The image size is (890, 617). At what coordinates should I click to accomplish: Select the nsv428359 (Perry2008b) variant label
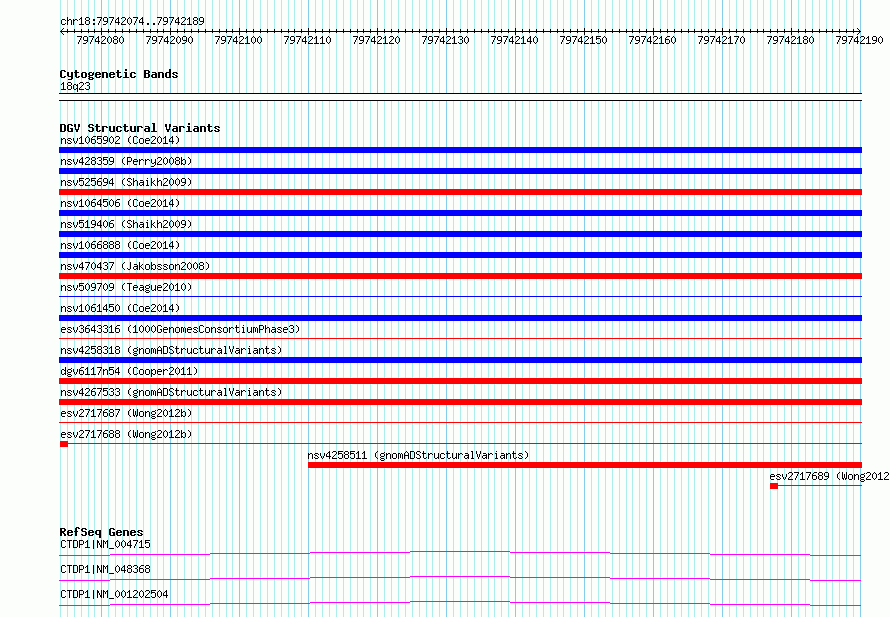coord(126,161)
